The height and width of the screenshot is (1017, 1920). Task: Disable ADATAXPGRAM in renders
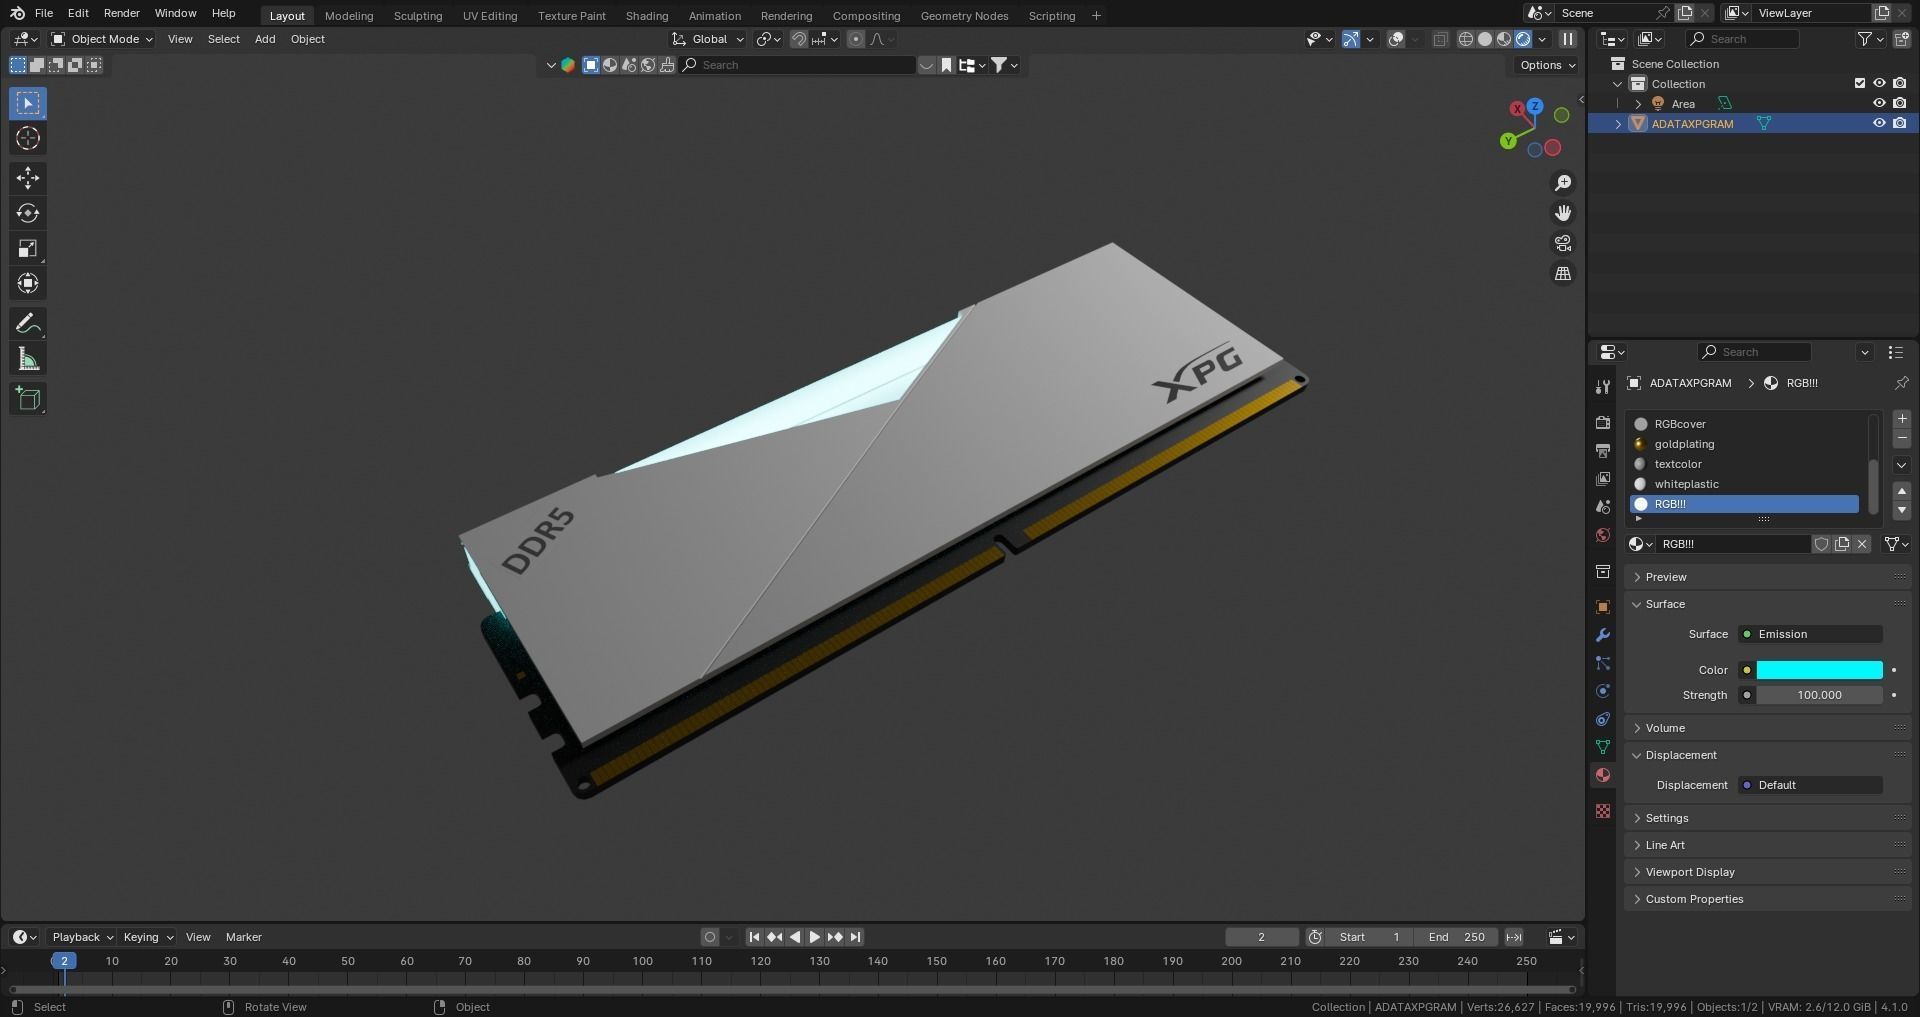1899,123
